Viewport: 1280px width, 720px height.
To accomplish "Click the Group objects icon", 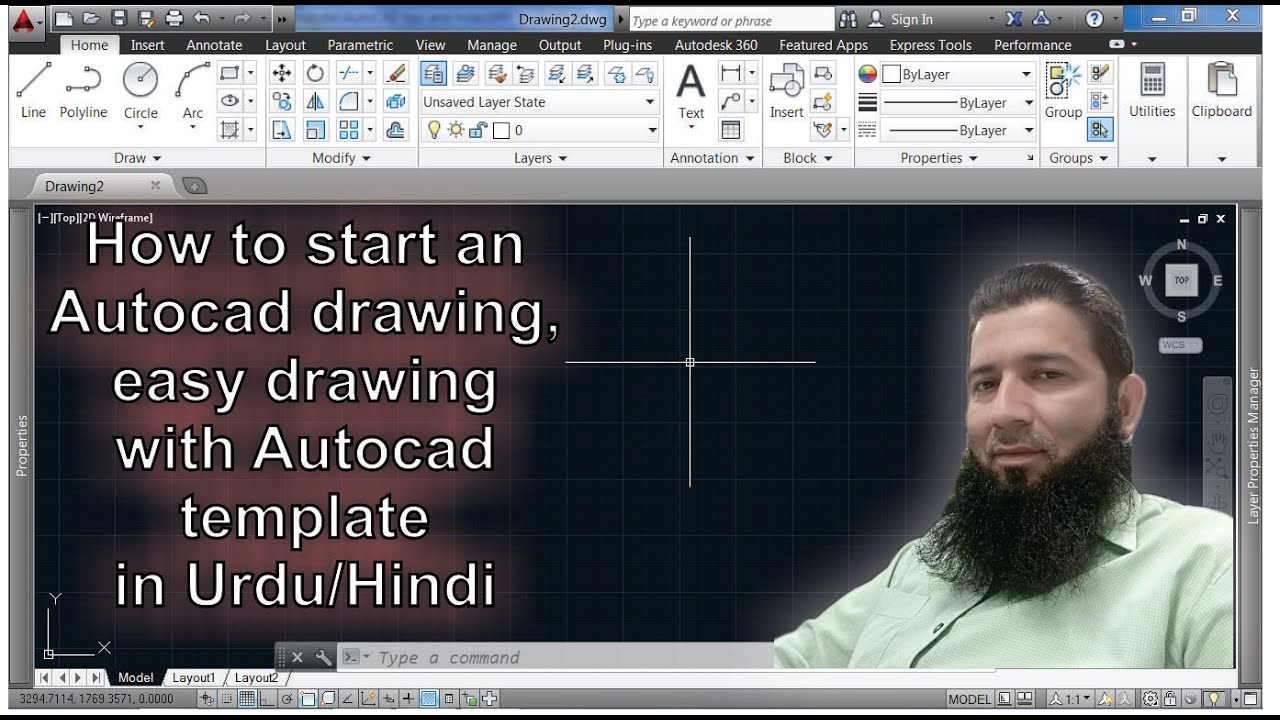I will (1063, 90).
